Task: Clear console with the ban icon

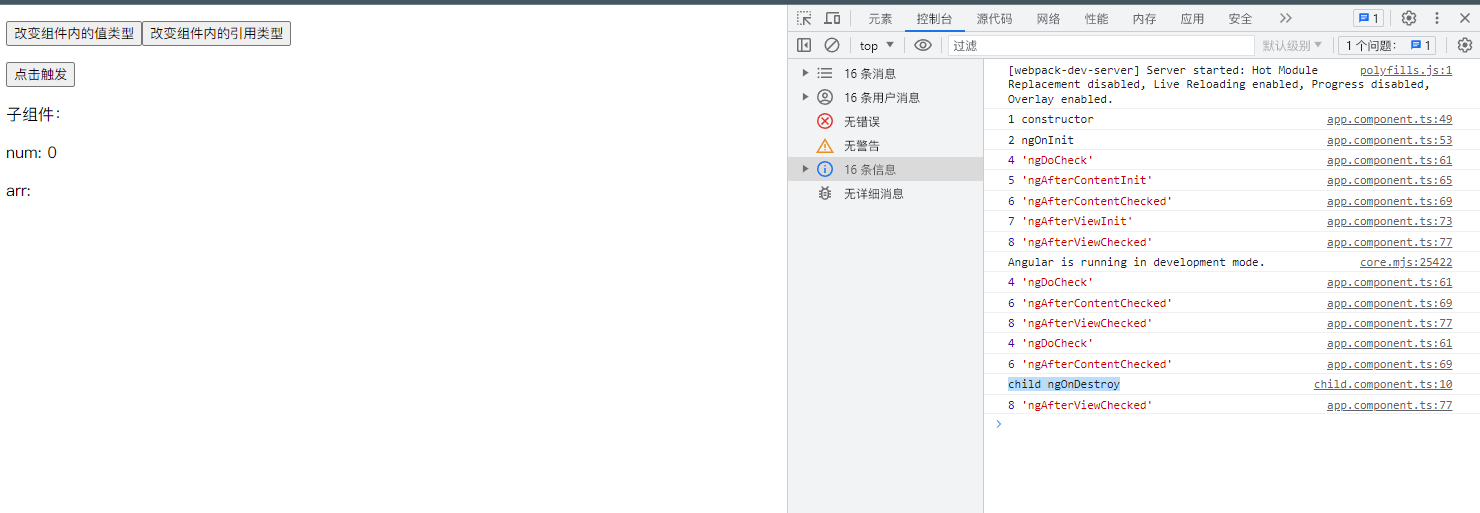Action: point(832,45)
